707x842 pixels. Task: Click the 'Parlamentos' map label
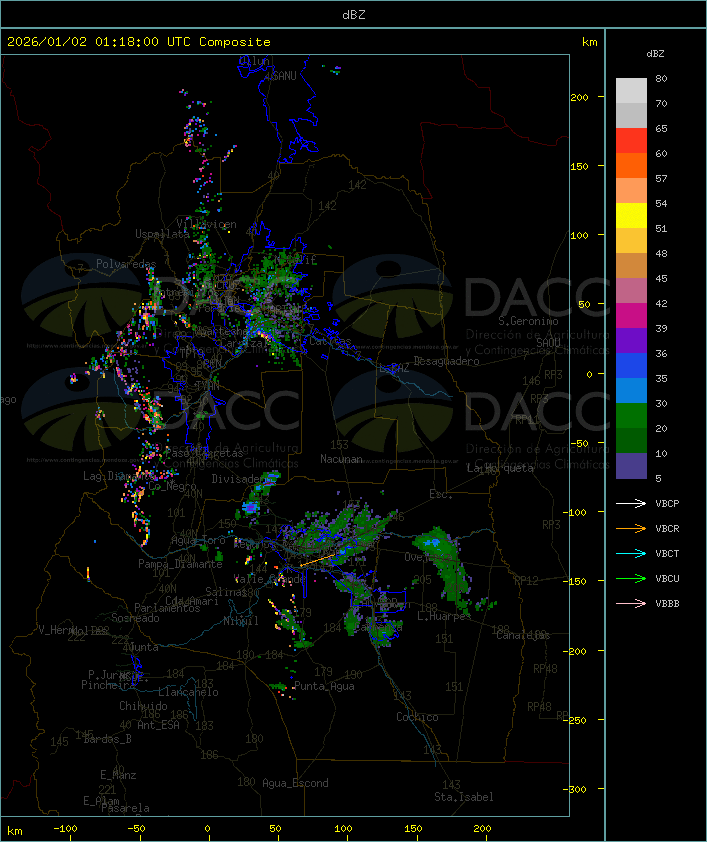point(167,608)
